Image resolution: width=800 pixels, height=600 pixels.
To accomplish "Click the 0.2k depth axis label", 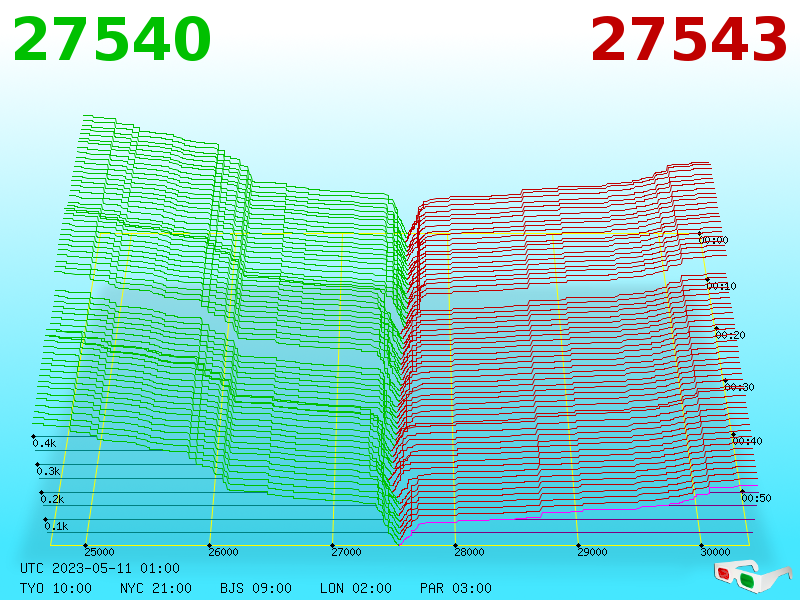I will [x=53, y=499].
